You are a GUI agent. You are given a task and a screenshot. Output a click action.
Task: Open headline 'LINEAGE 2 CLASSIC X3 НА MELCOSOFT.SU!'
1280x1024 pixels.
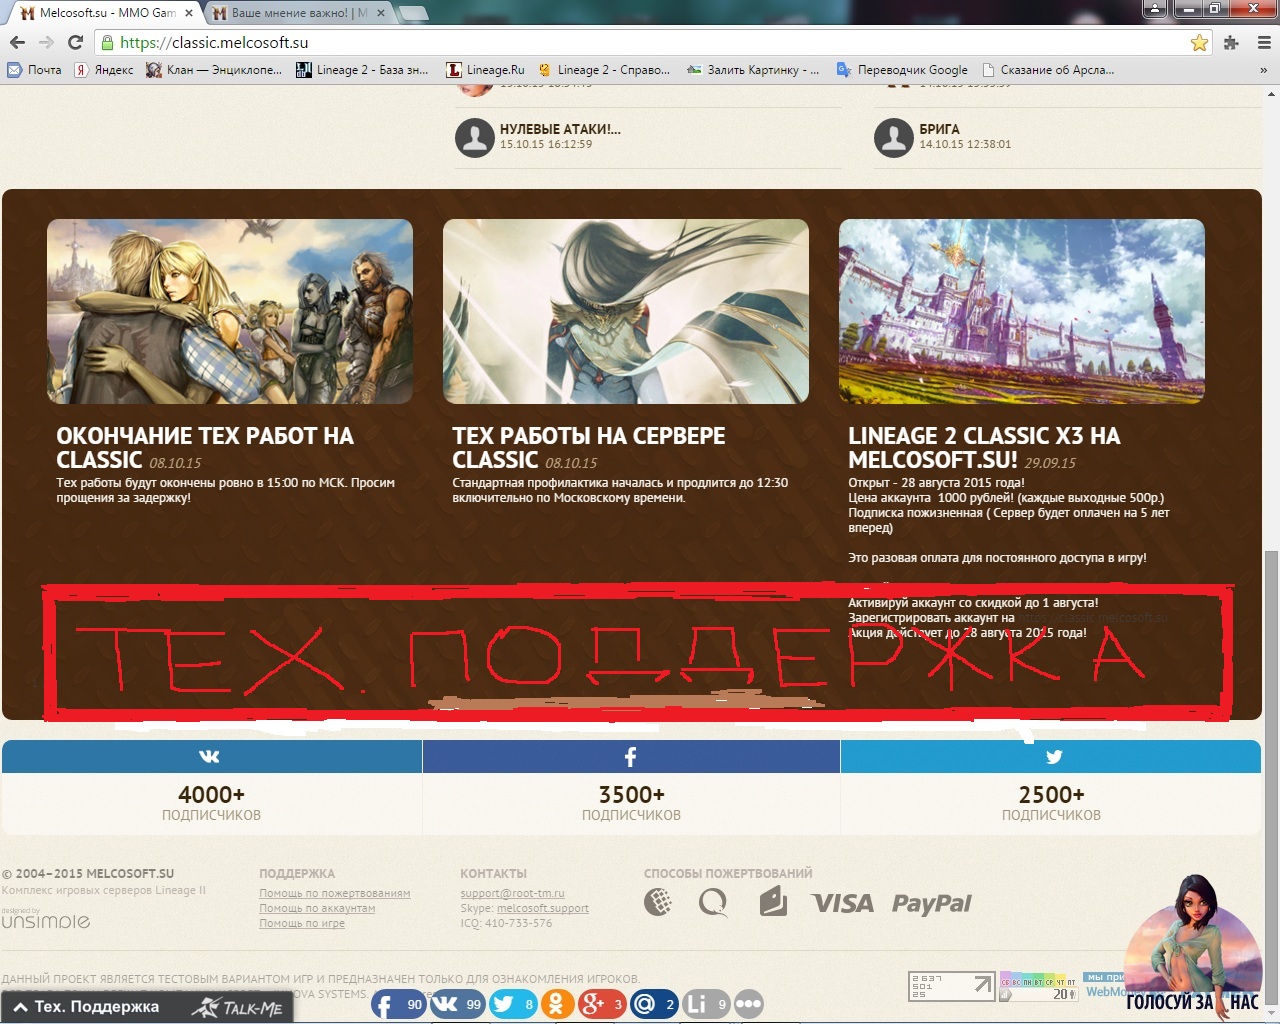[984, 448]
